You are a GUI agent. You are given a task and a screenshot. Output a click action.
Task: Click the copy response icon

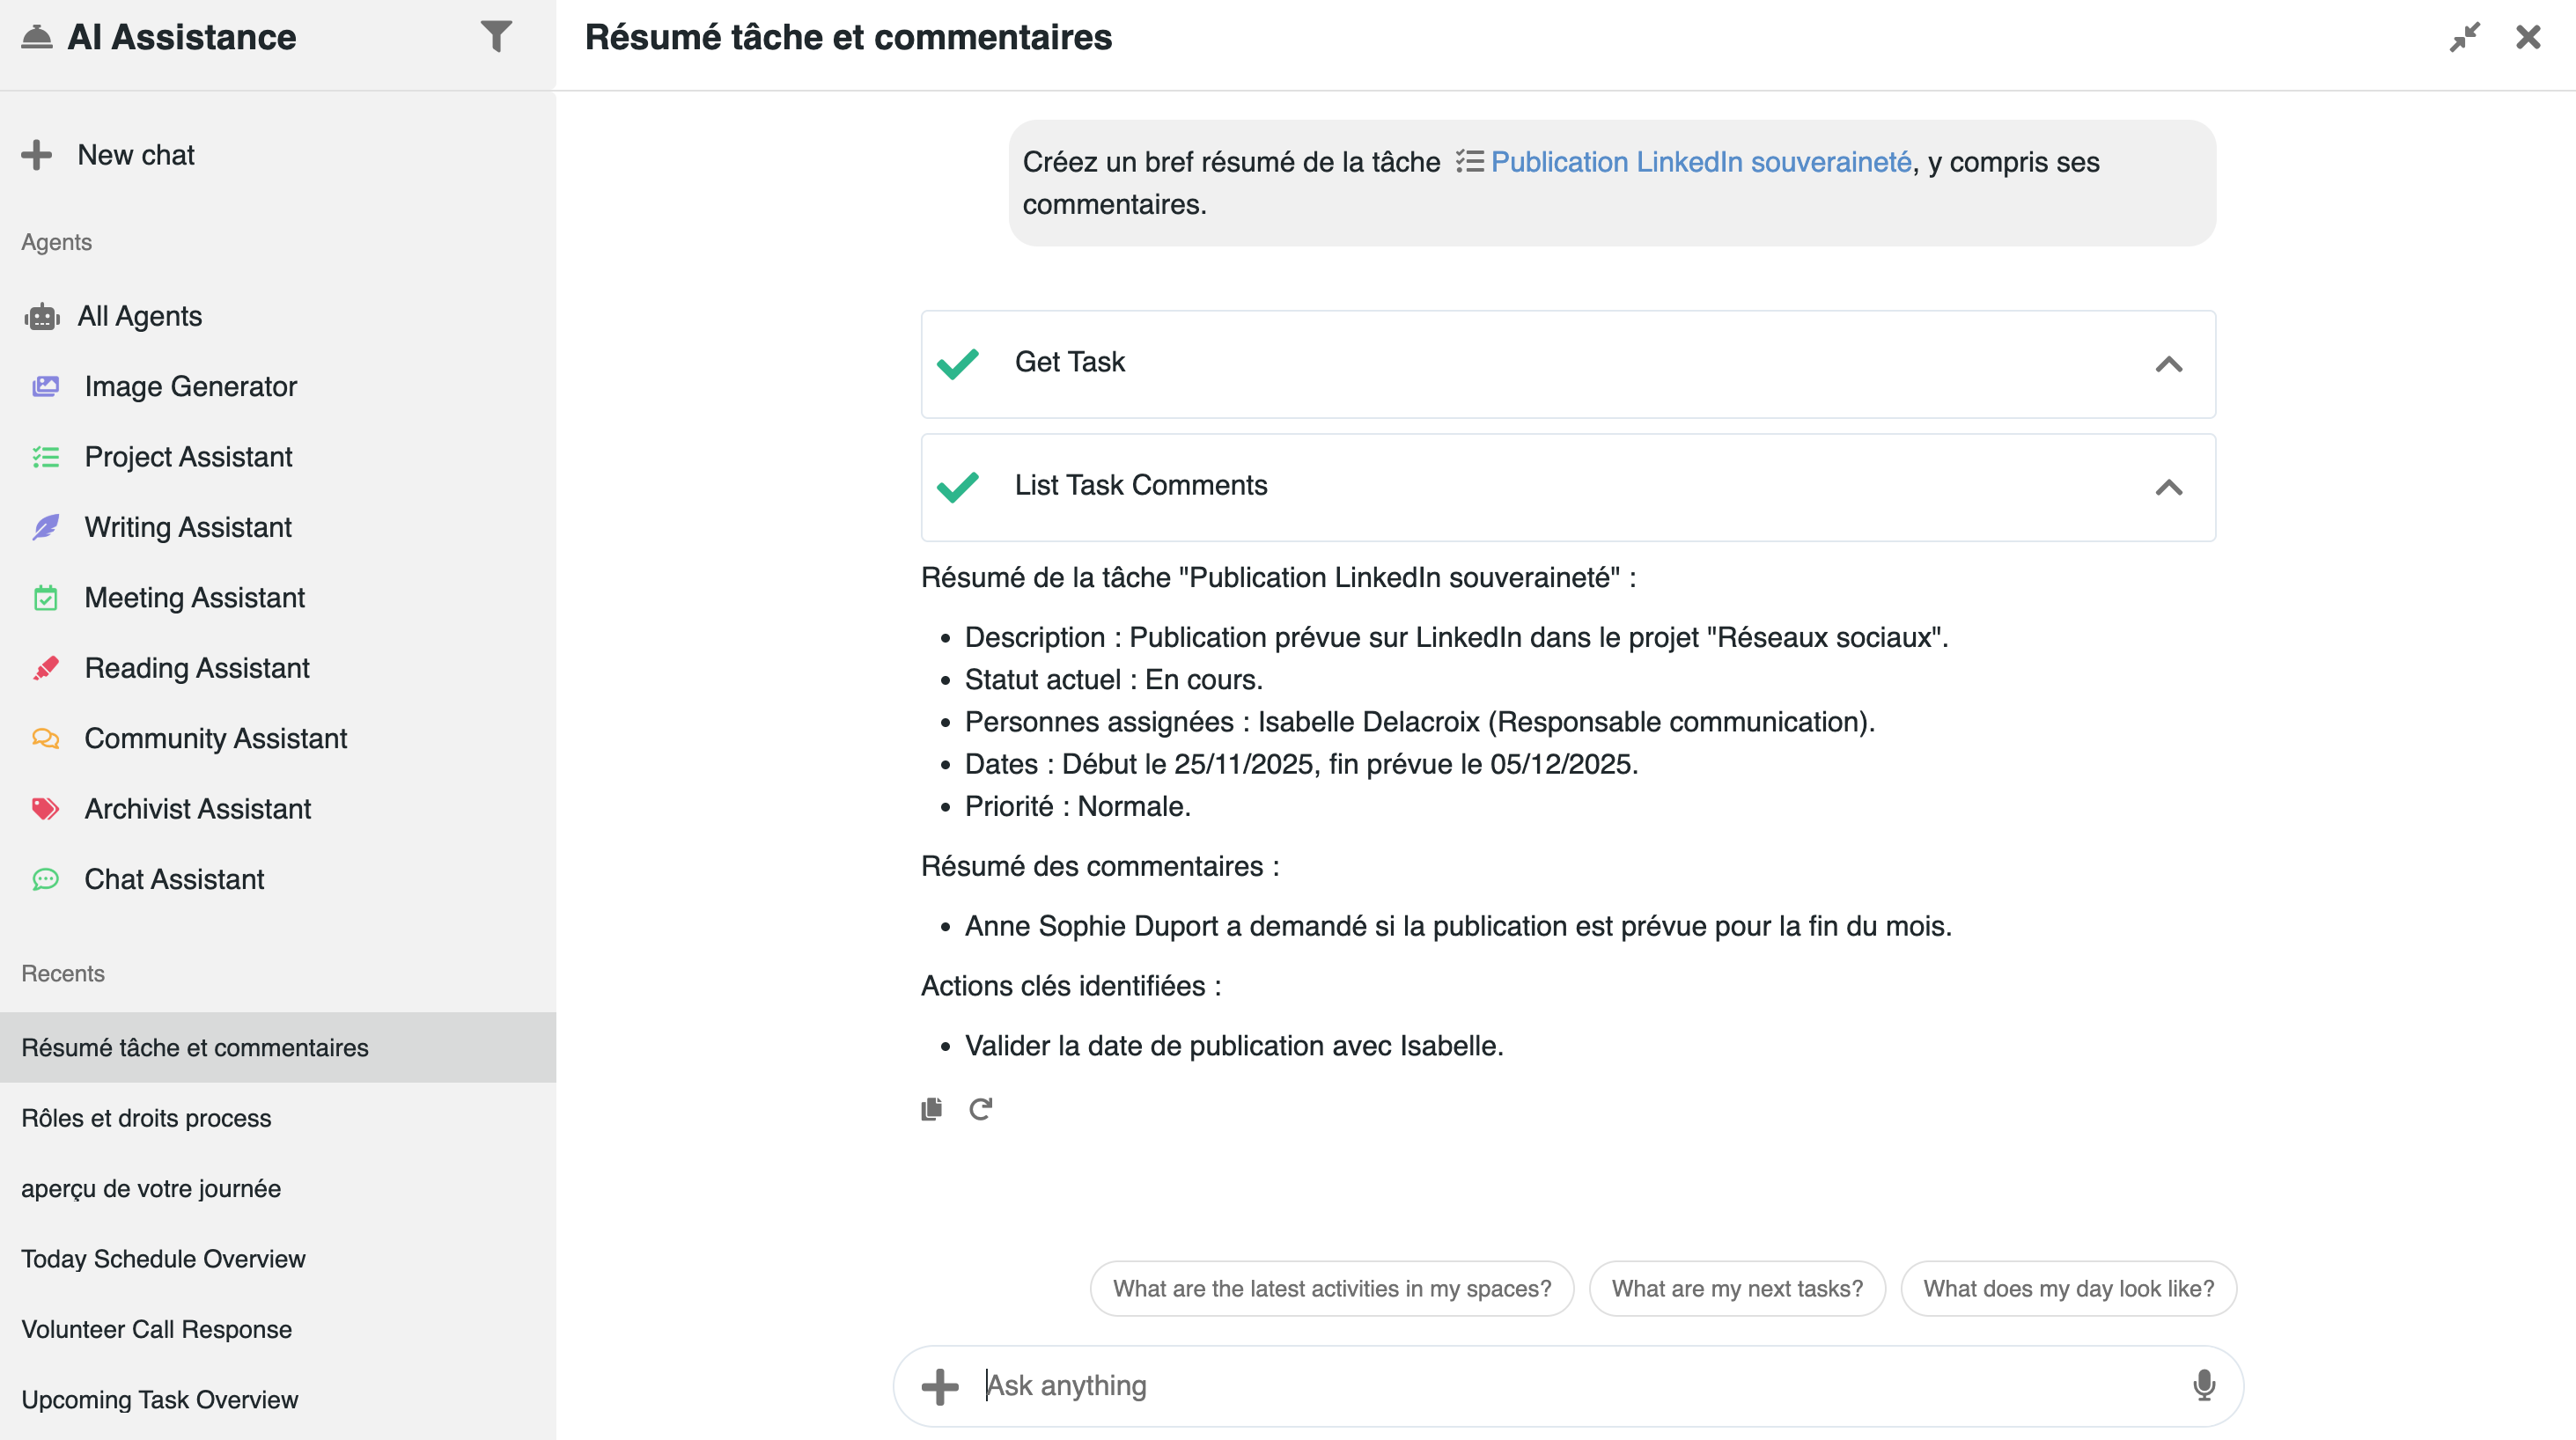[x=931, y=1109]
